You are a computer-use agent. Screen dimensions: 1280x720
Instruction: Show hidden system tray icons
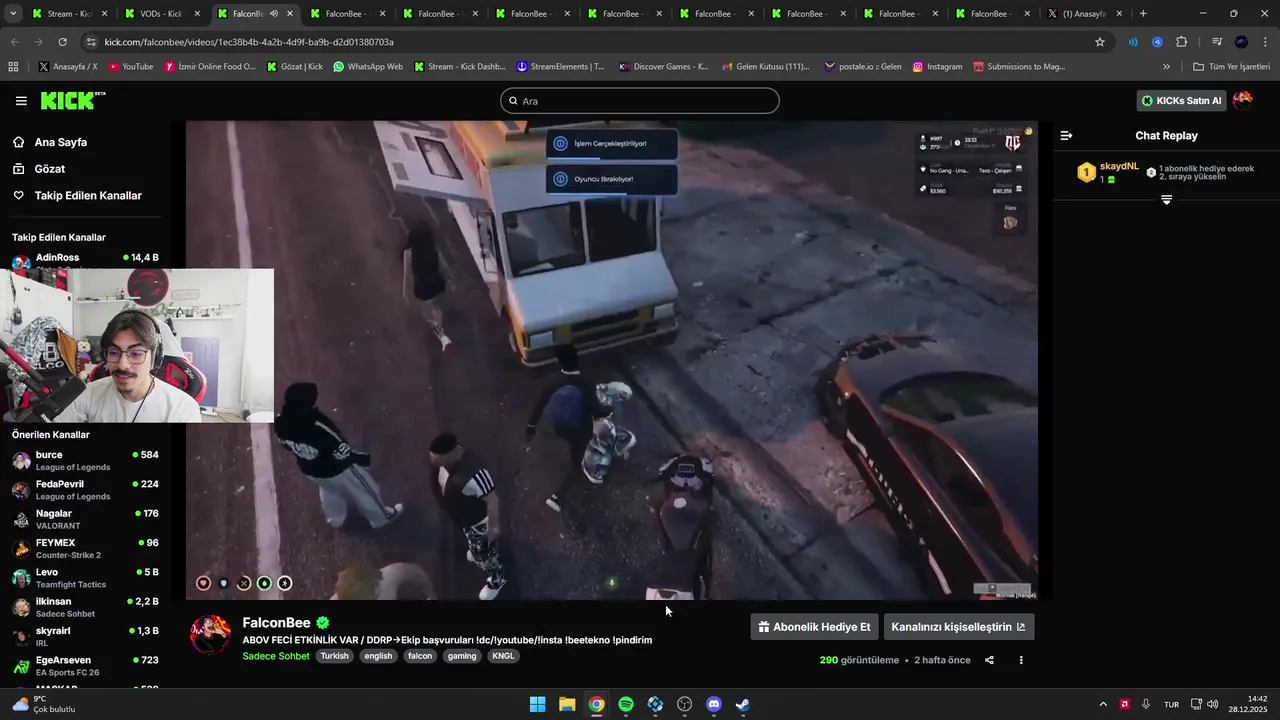[x=1103, y=704]
